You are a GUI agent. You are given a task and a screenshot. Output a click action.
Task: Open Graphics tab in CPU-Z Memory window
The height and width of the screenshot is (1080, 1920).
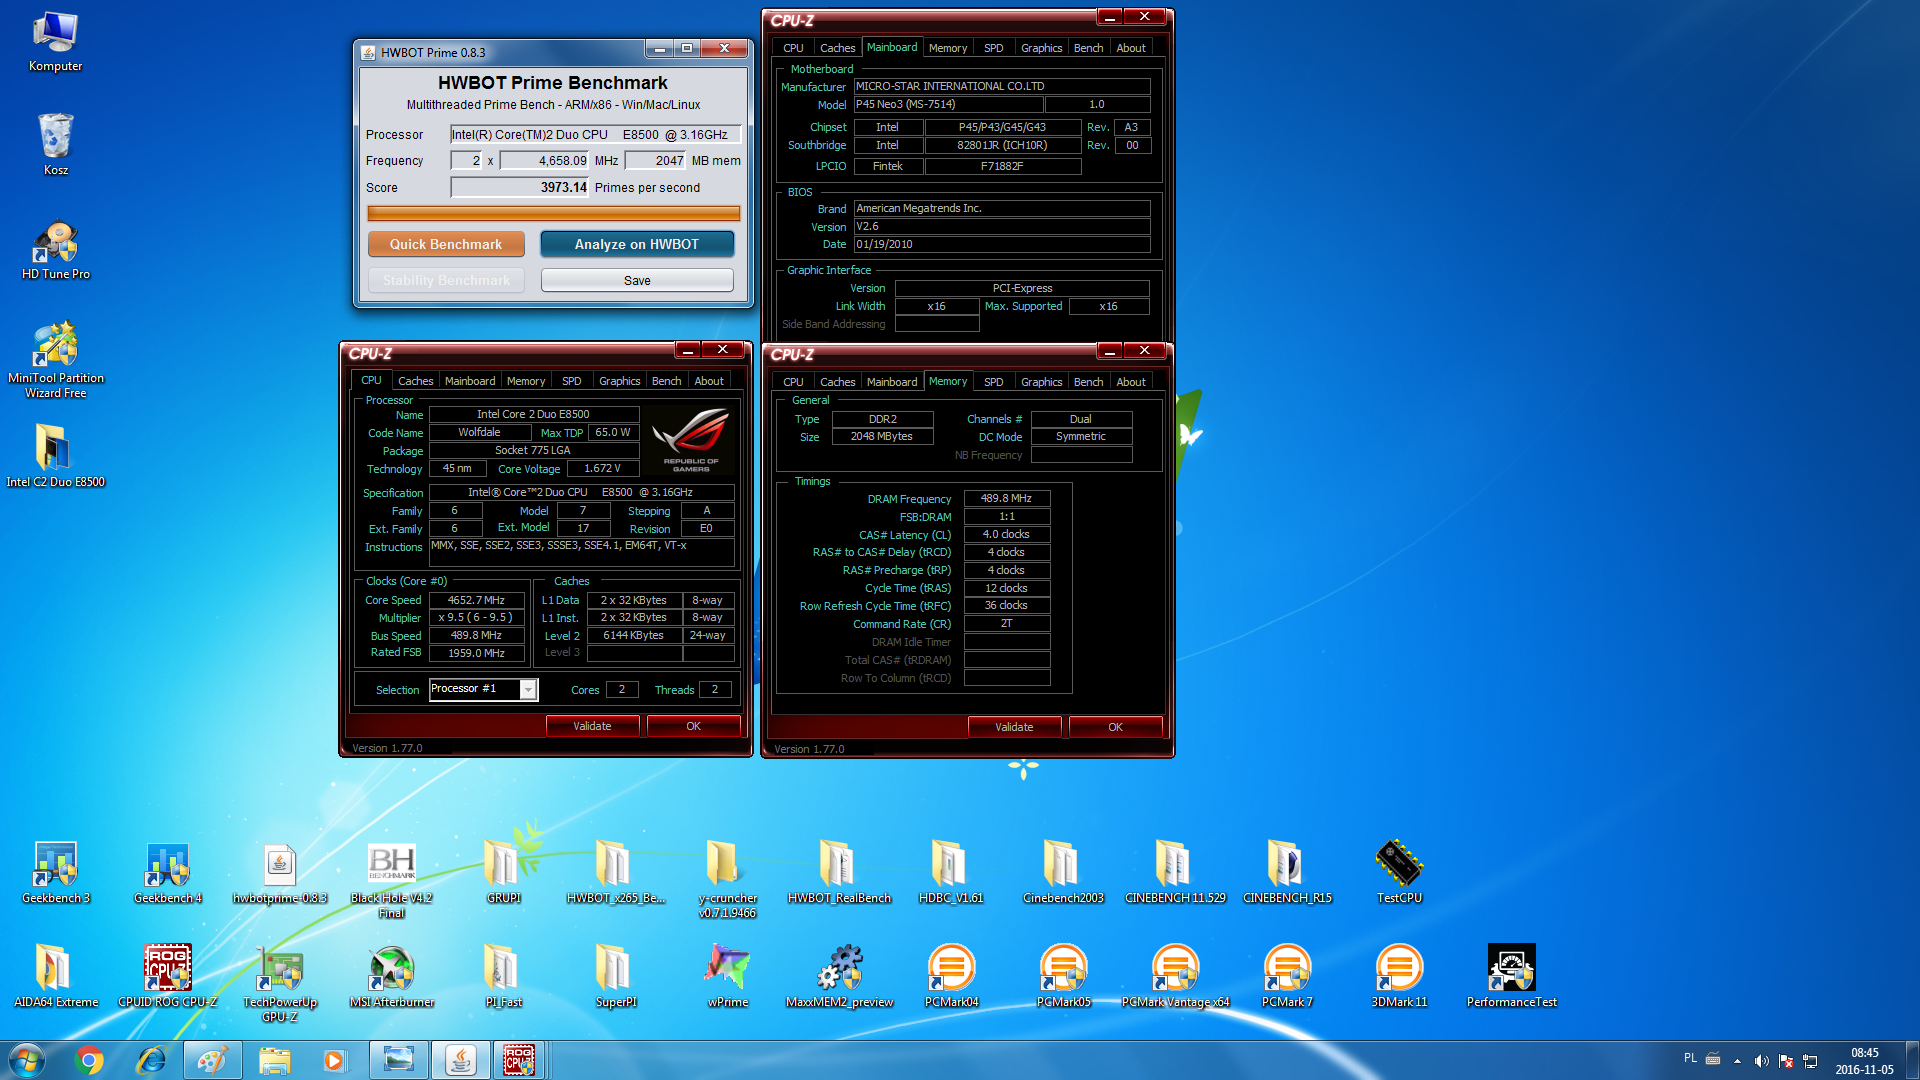1041,382
